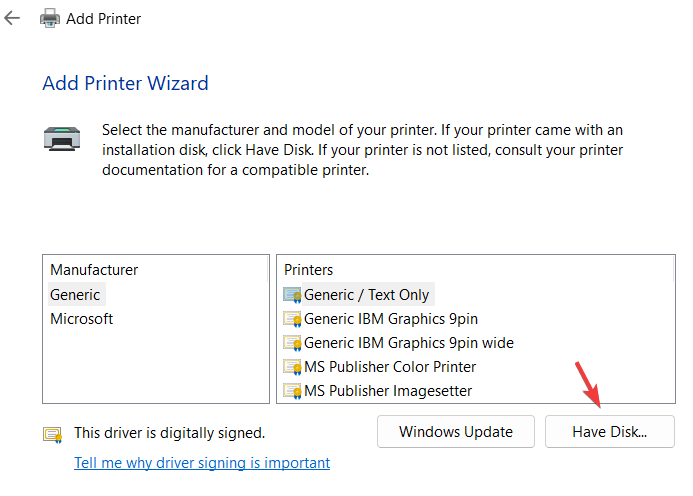693x496 pixels.
Task: Go back using the arrow icon
Action: point(12,18)
